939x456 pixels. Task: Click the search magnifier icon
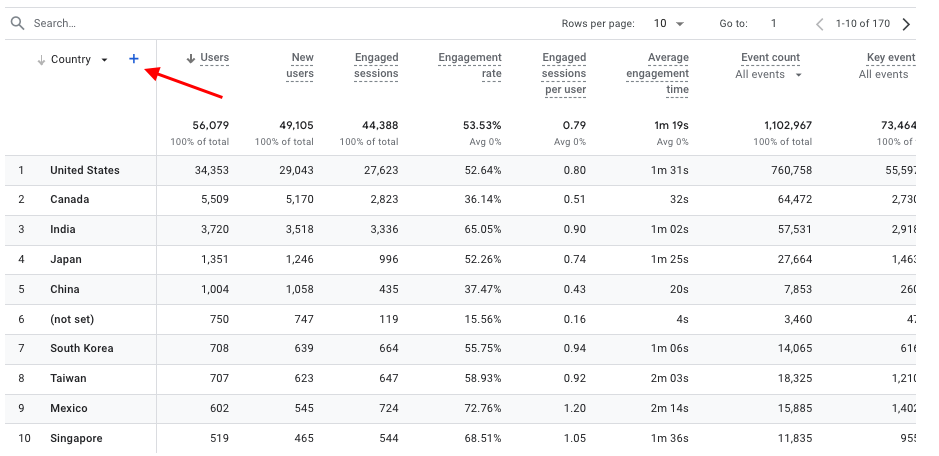tap(17, 23)
